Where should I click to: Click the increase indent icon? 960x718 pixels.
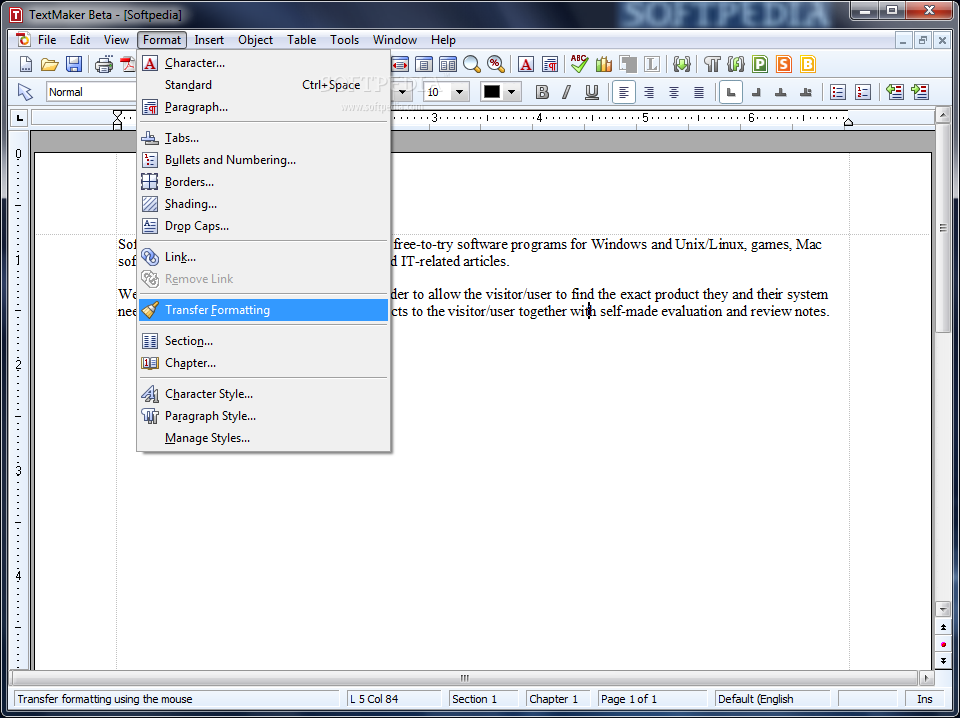(x=919, y=92)
